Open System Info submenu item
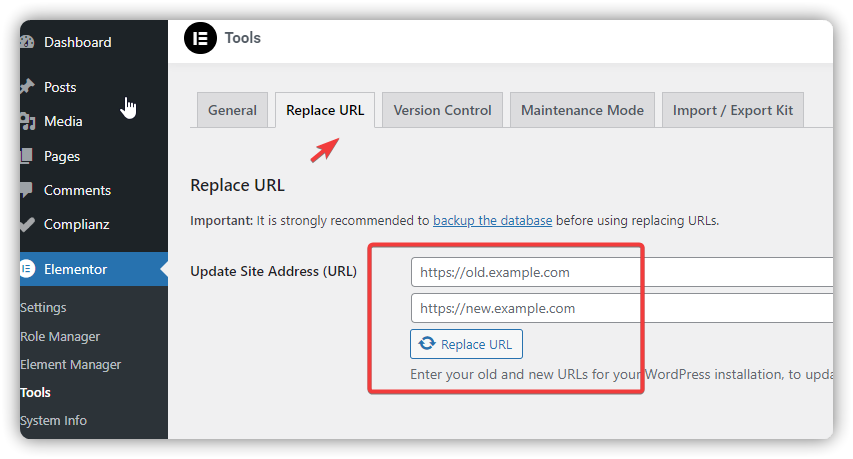The height and width of the screenshot is (459, 853). tap(53, 420)
